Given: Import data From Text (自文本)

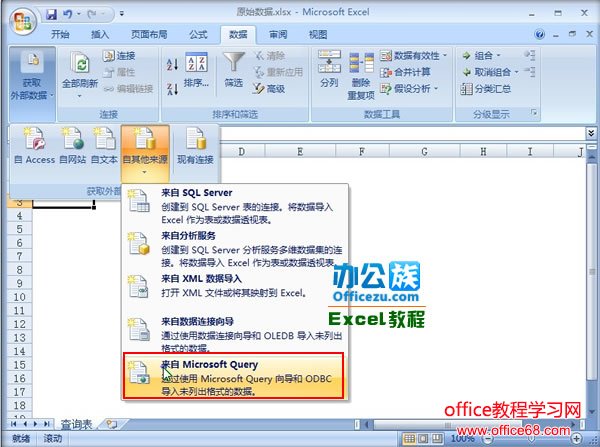Looking at the screenshot, I should [x=104, y=147].
